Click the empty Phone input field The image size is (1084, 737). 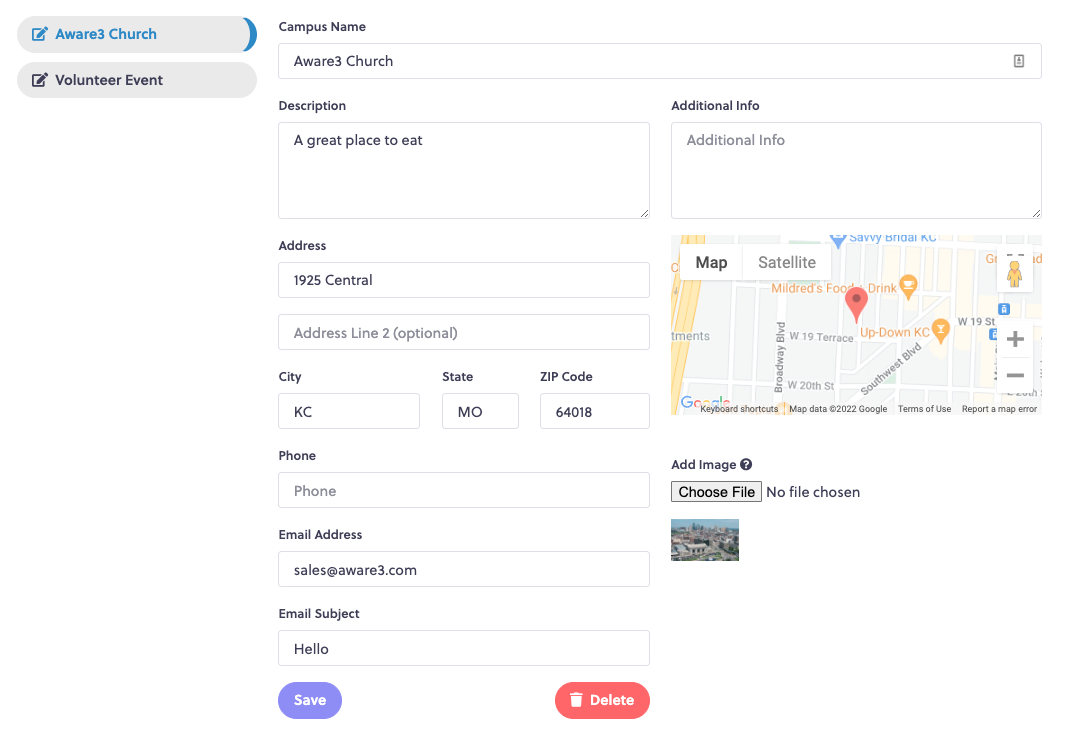pos(464,490)
